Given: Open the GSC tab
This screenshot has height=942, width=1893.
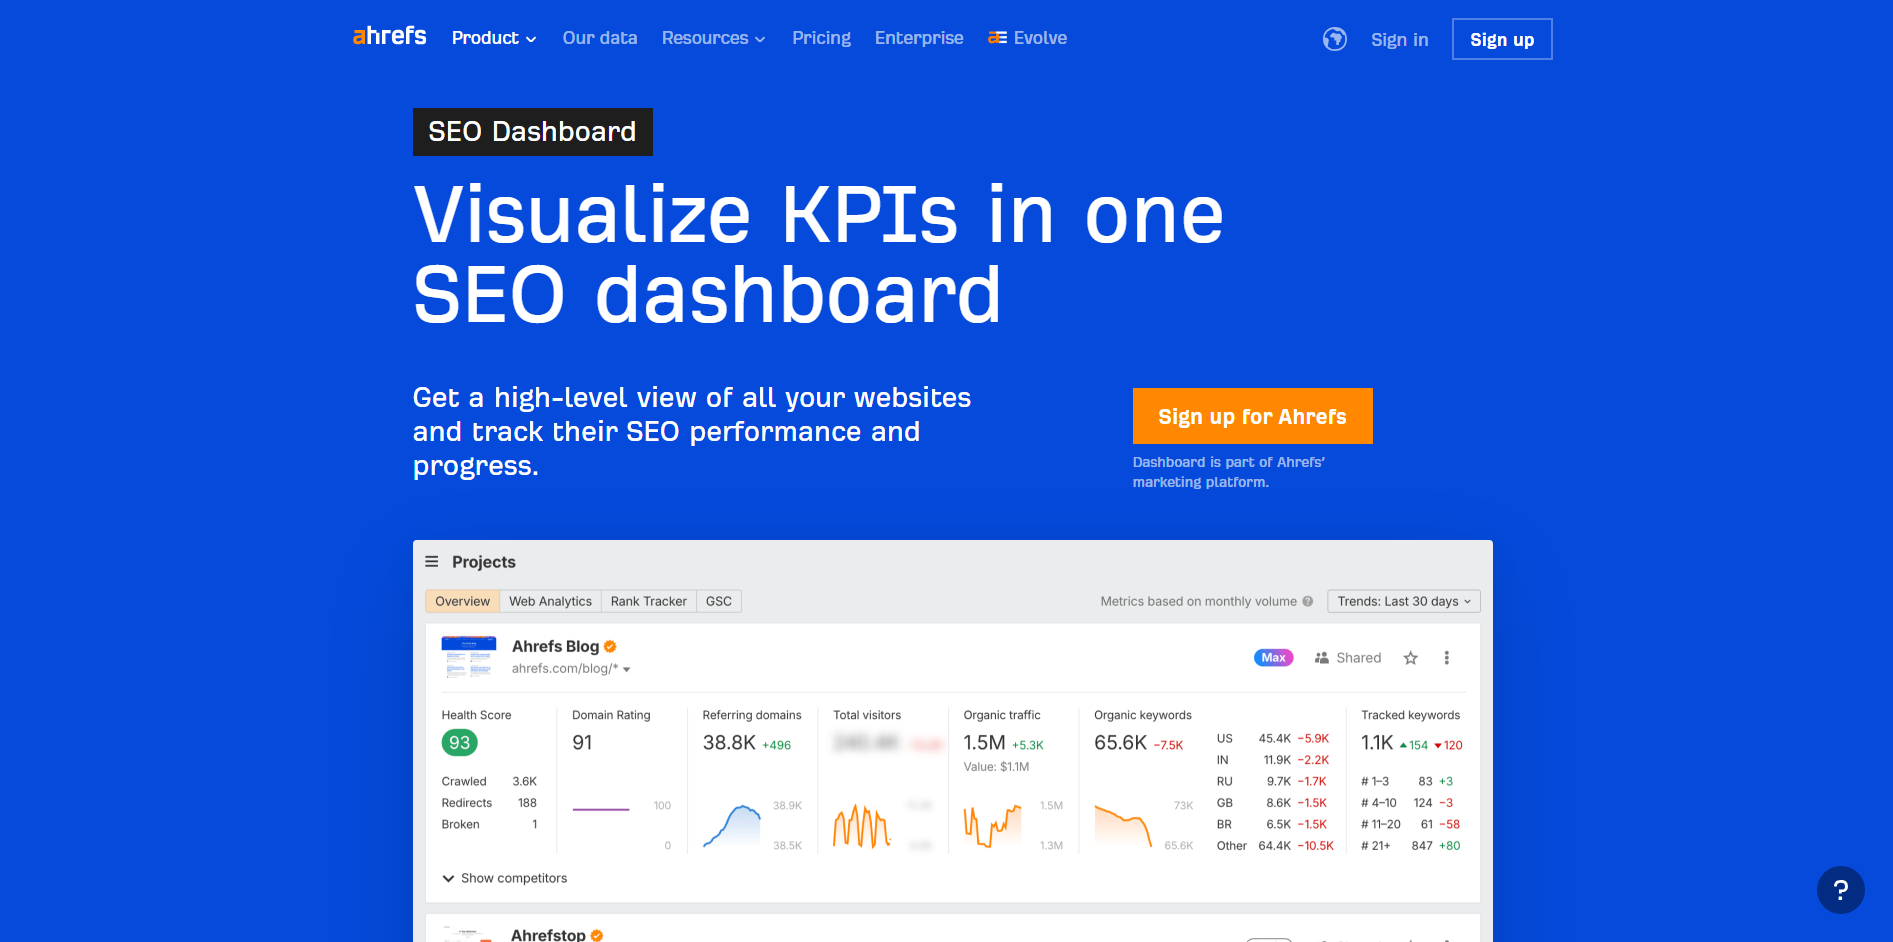Looking at the screenshot, I should coord(718,601).
